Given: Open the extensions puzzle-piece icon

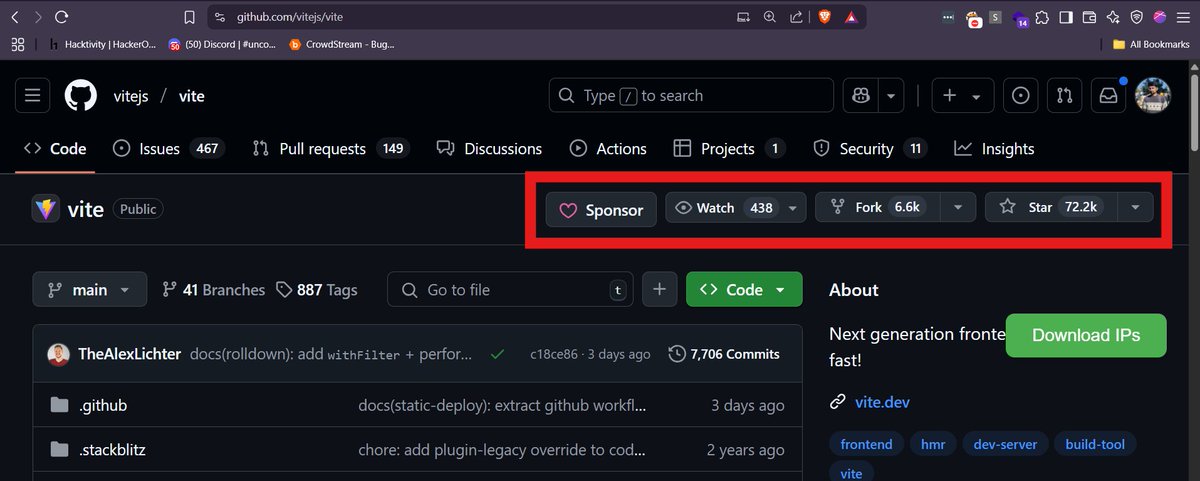Looking at the screenshot, I should [x=1042, y=17].
